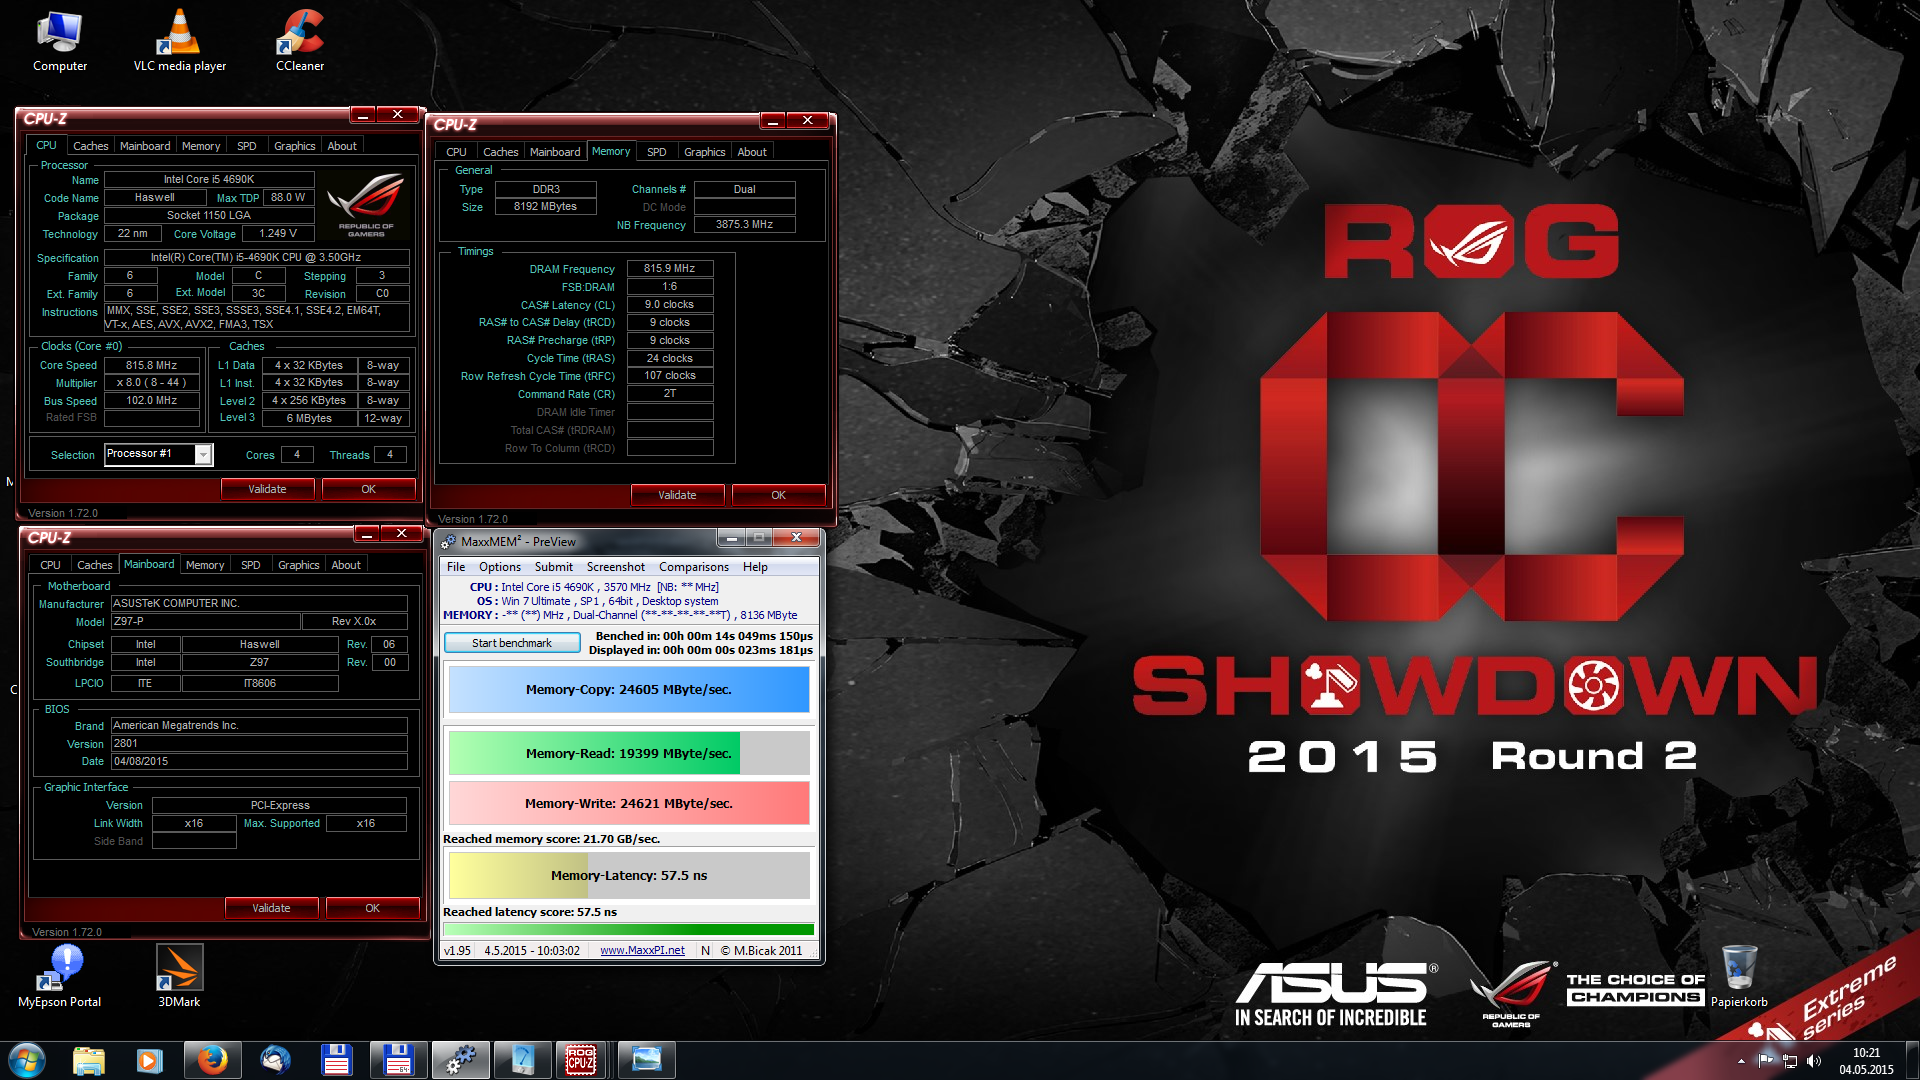
Task: Open MaxxMEM Screenshot menu
Action: click(615, 567)
